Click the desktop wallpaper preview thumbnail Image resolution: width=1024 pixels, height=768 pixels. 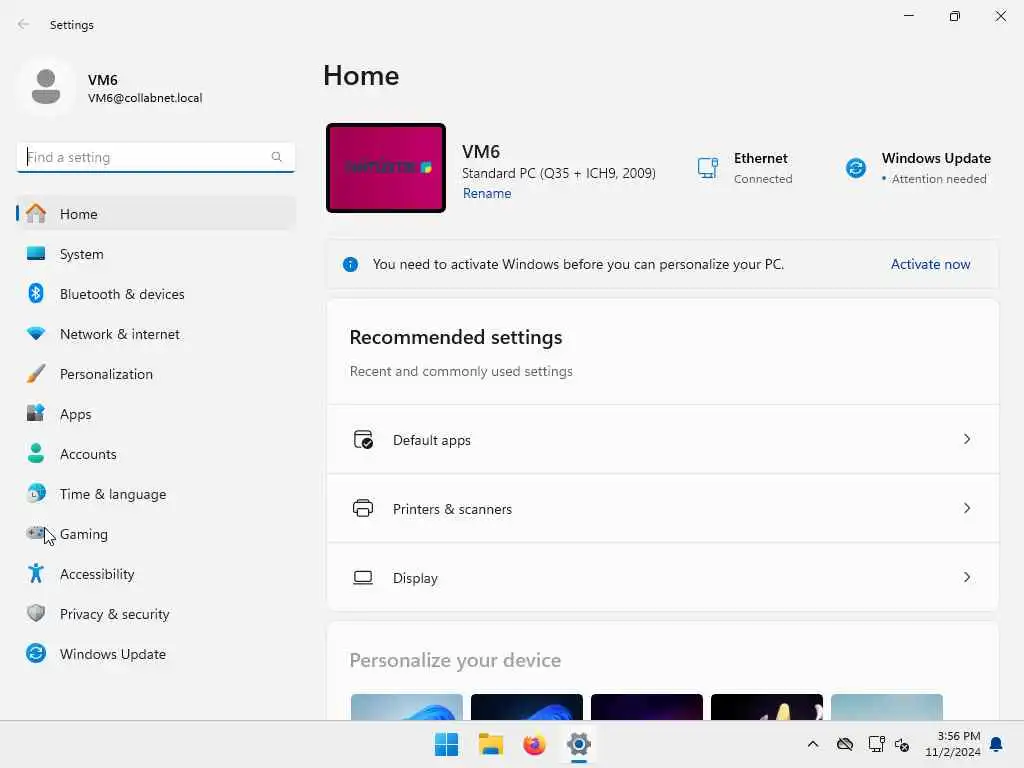(x=386, y=168)
